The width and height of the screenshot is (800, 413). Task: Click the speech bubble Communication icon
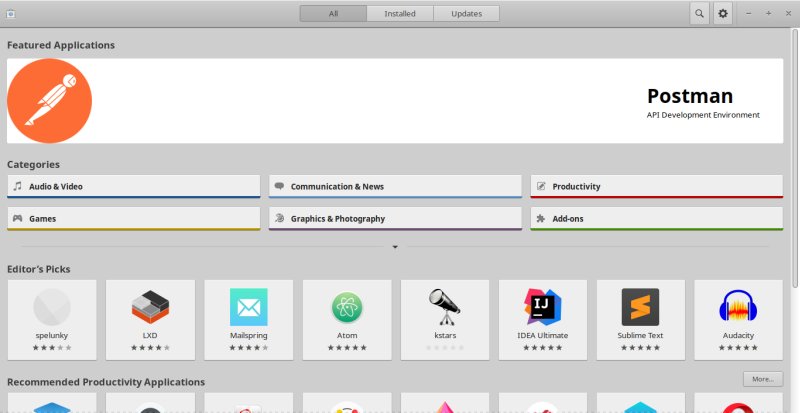tap(279, 186)
